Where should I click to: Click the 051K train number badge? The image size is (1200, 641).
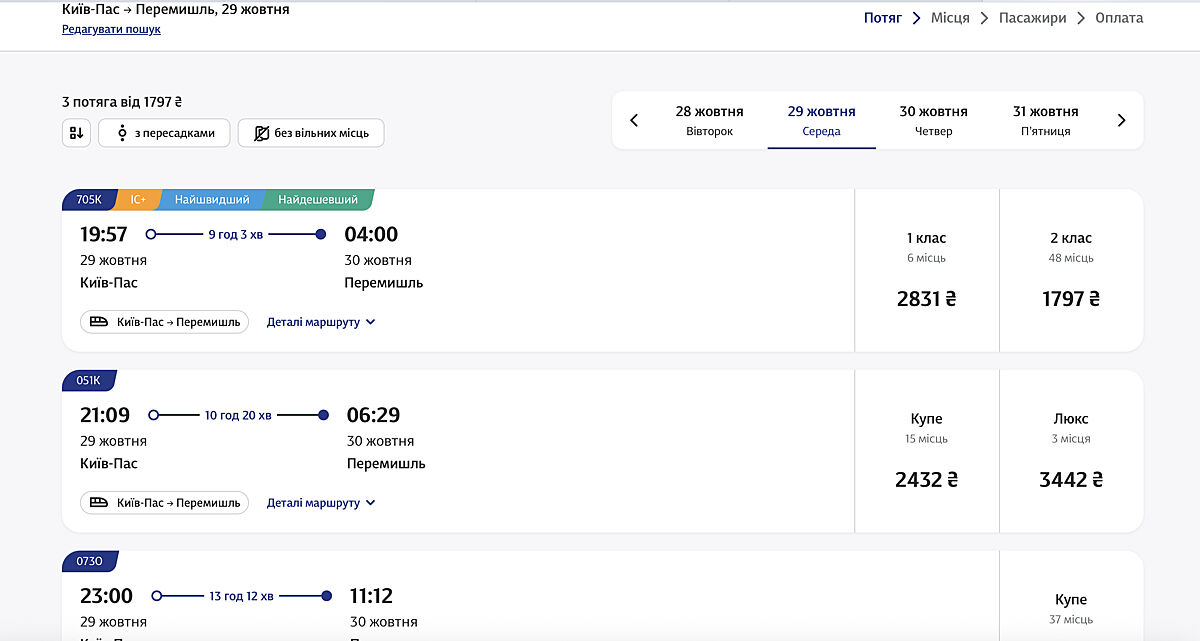click(89, 381)
